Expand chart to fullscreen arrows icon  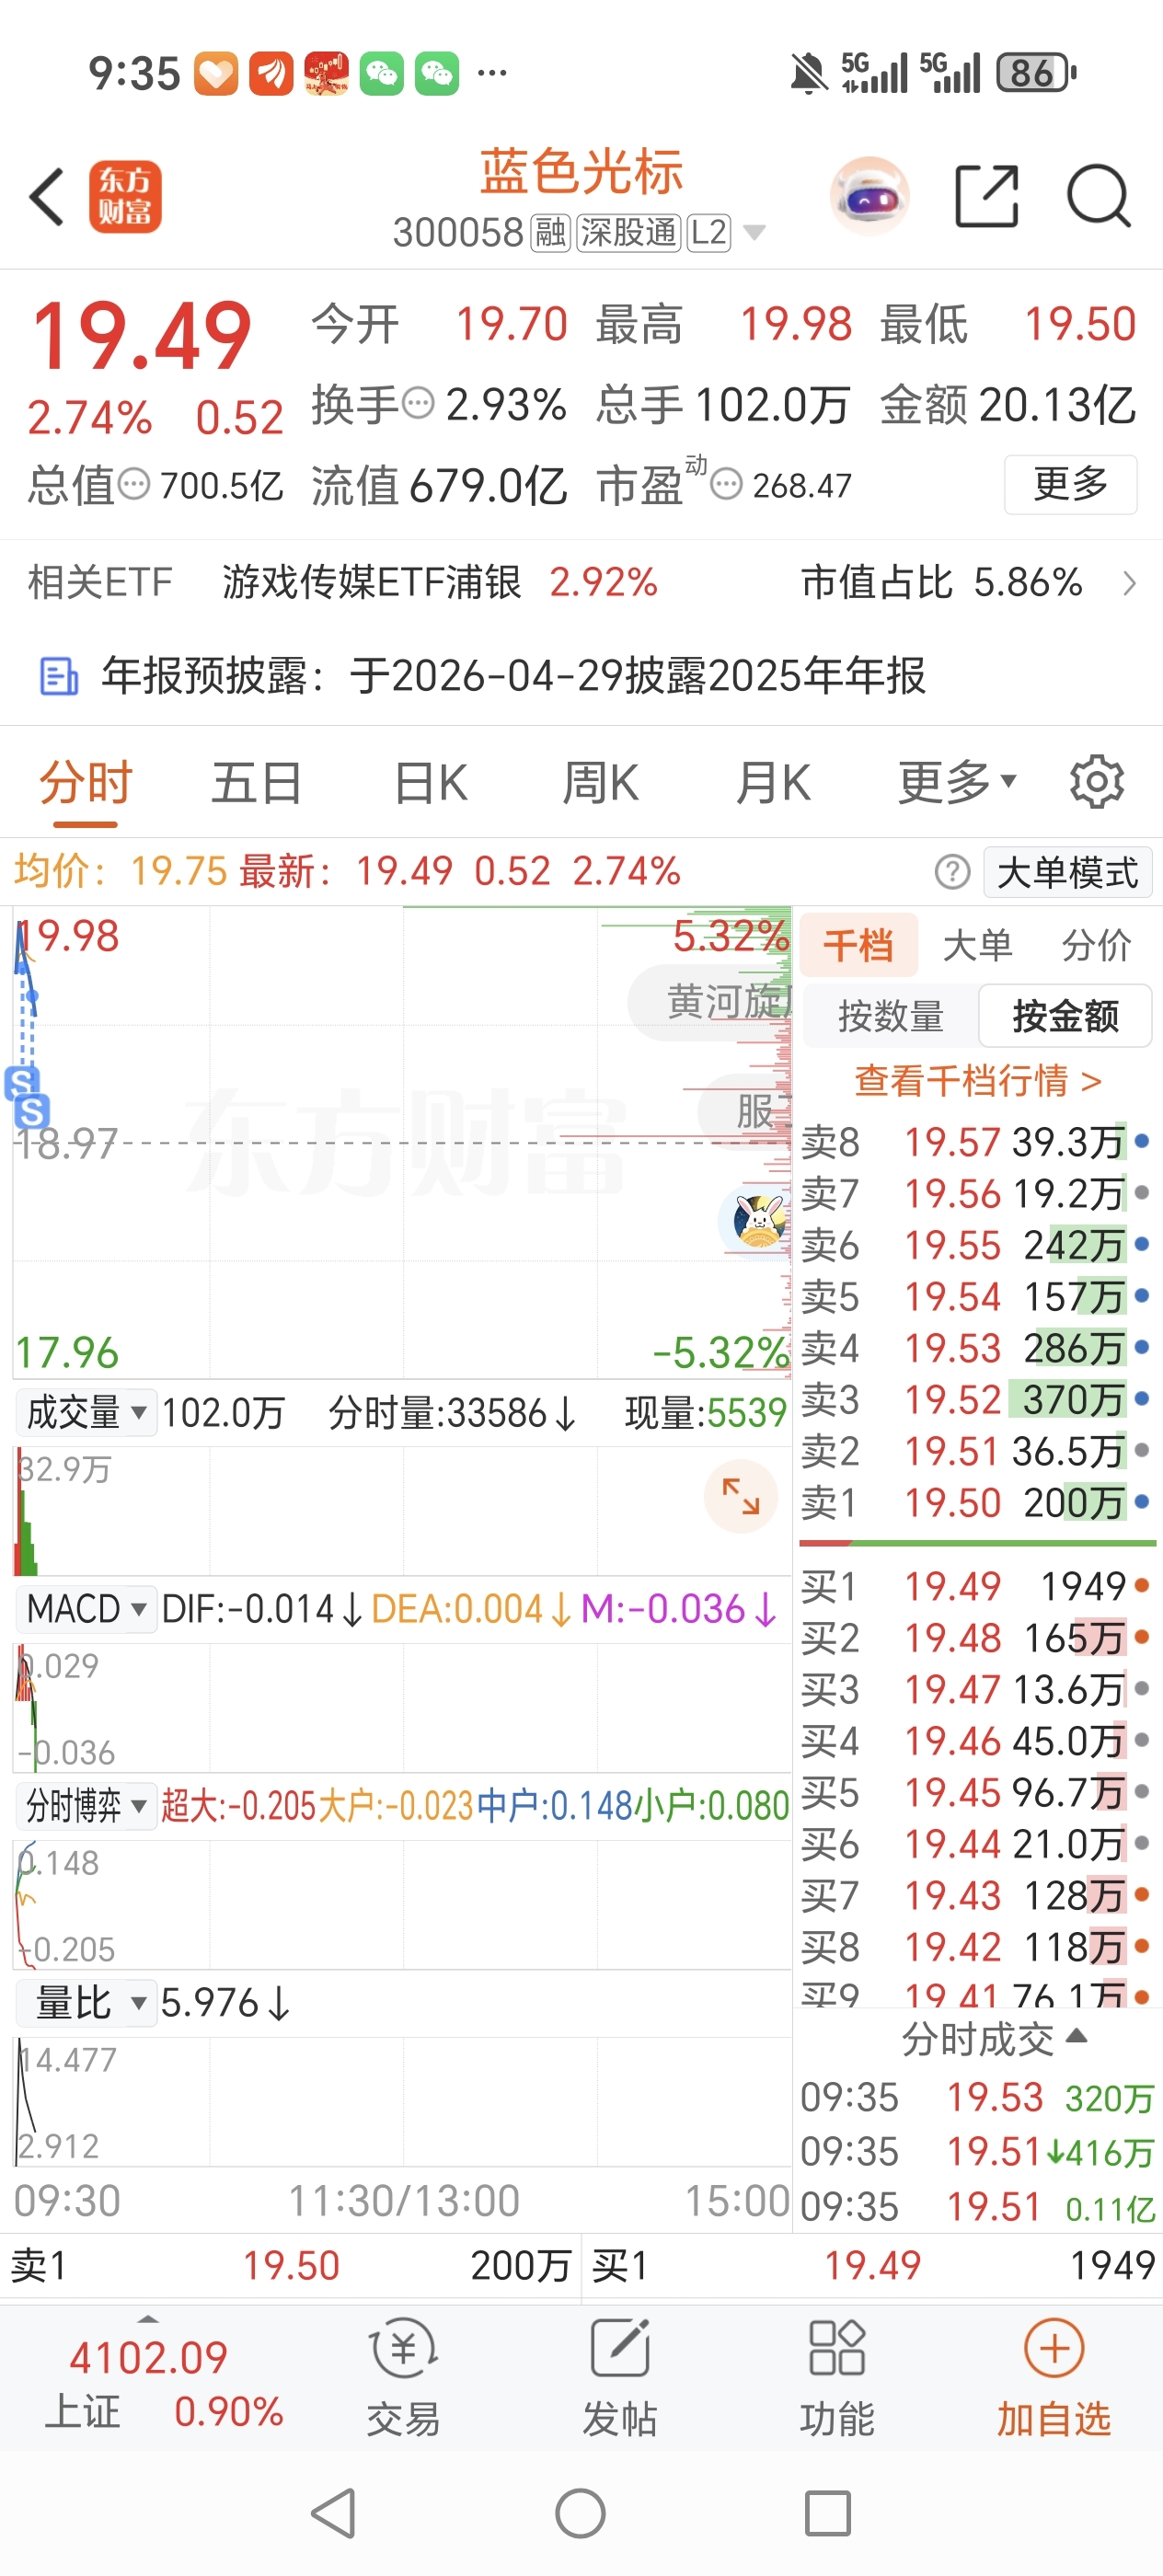[741, 1496]
